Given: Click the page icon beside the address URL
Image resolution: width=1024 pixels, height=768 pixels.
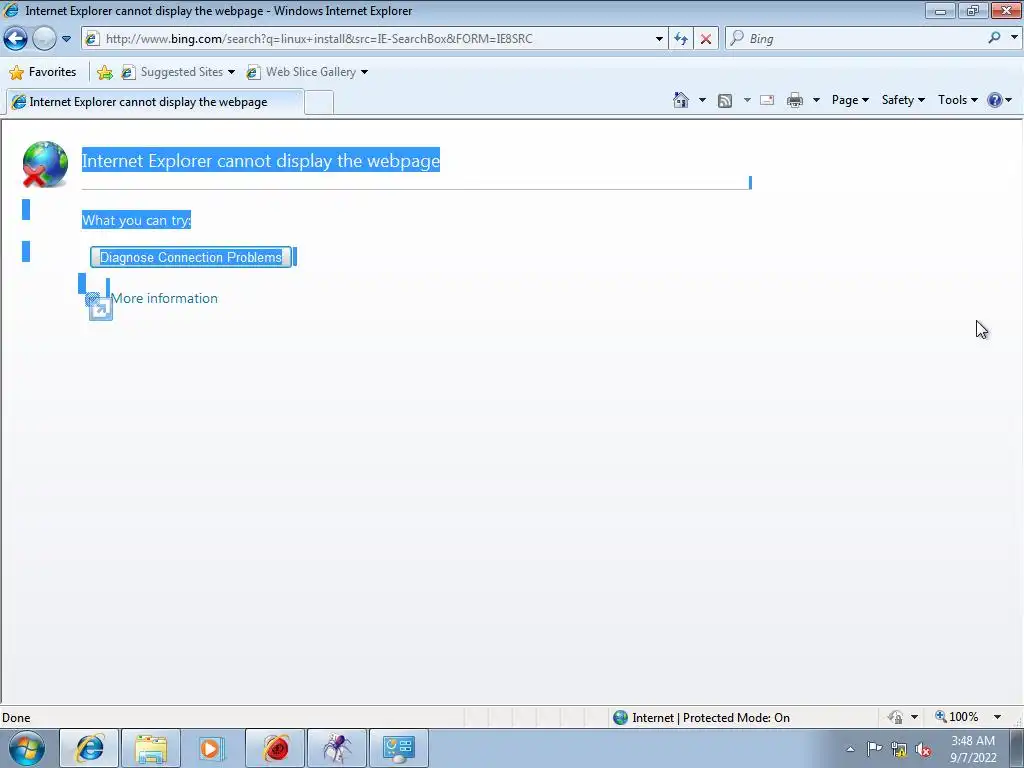Looking at the screenshot, I should tap(92, 39).
